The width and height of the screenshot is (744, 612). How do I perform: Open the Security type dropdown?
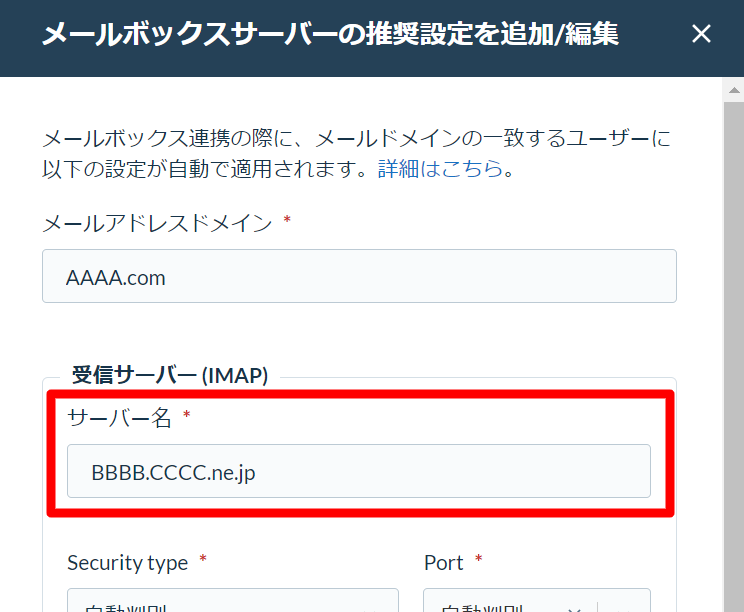232,601
